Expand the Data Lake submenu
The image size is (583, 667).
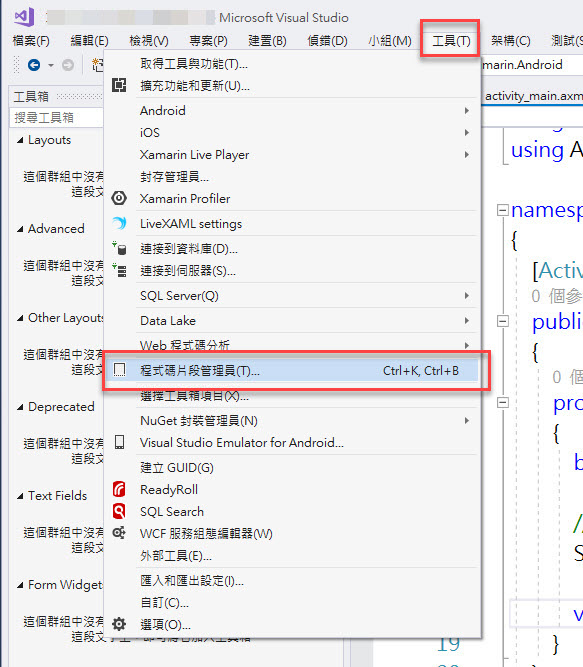pyautogui.click(x=291, y=321)
